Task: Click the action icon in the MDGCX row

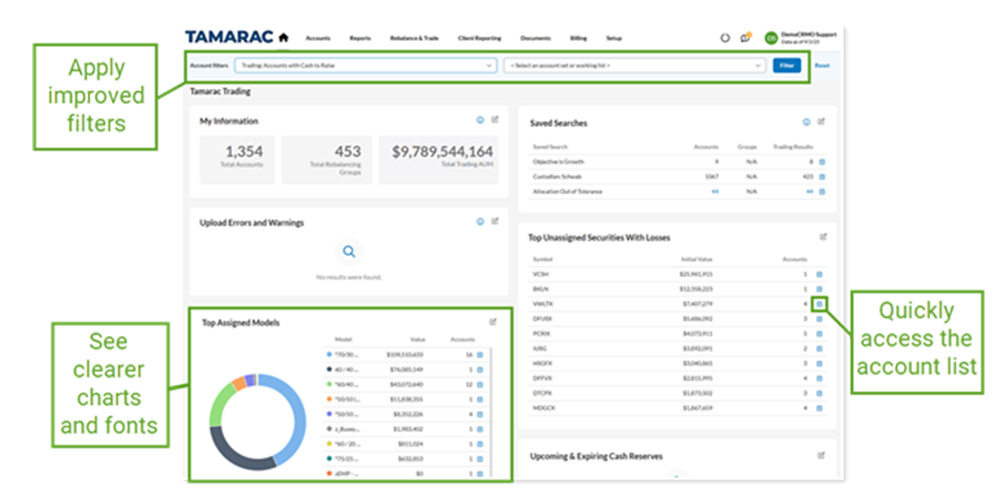Action: [821, 408]
